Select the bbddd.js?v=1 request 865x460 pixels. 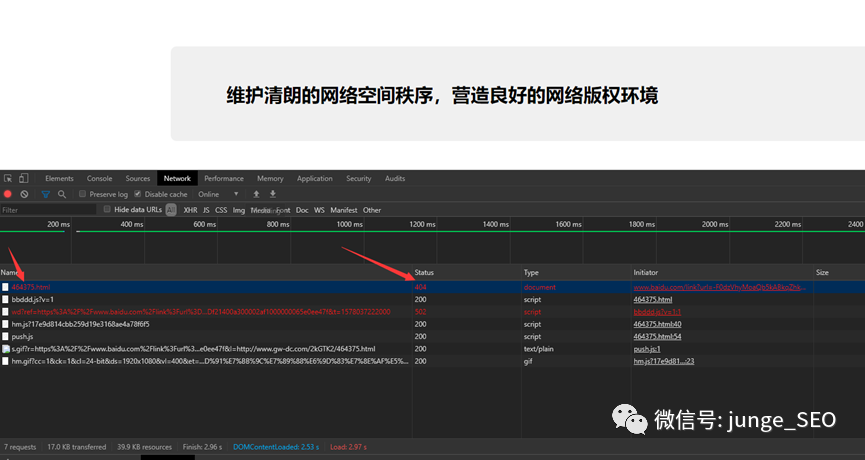[33, 299]
